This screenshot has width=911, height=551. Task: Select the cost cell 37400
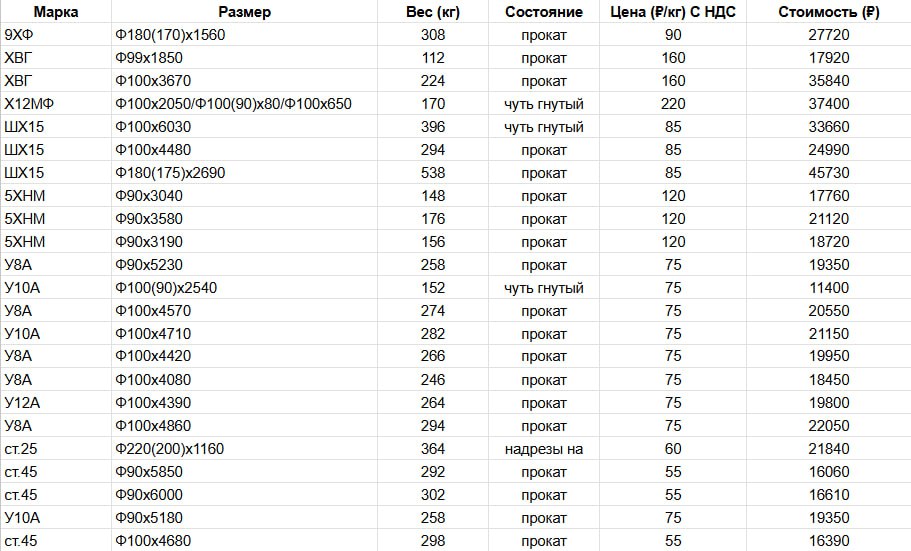[x=829, y=104]
